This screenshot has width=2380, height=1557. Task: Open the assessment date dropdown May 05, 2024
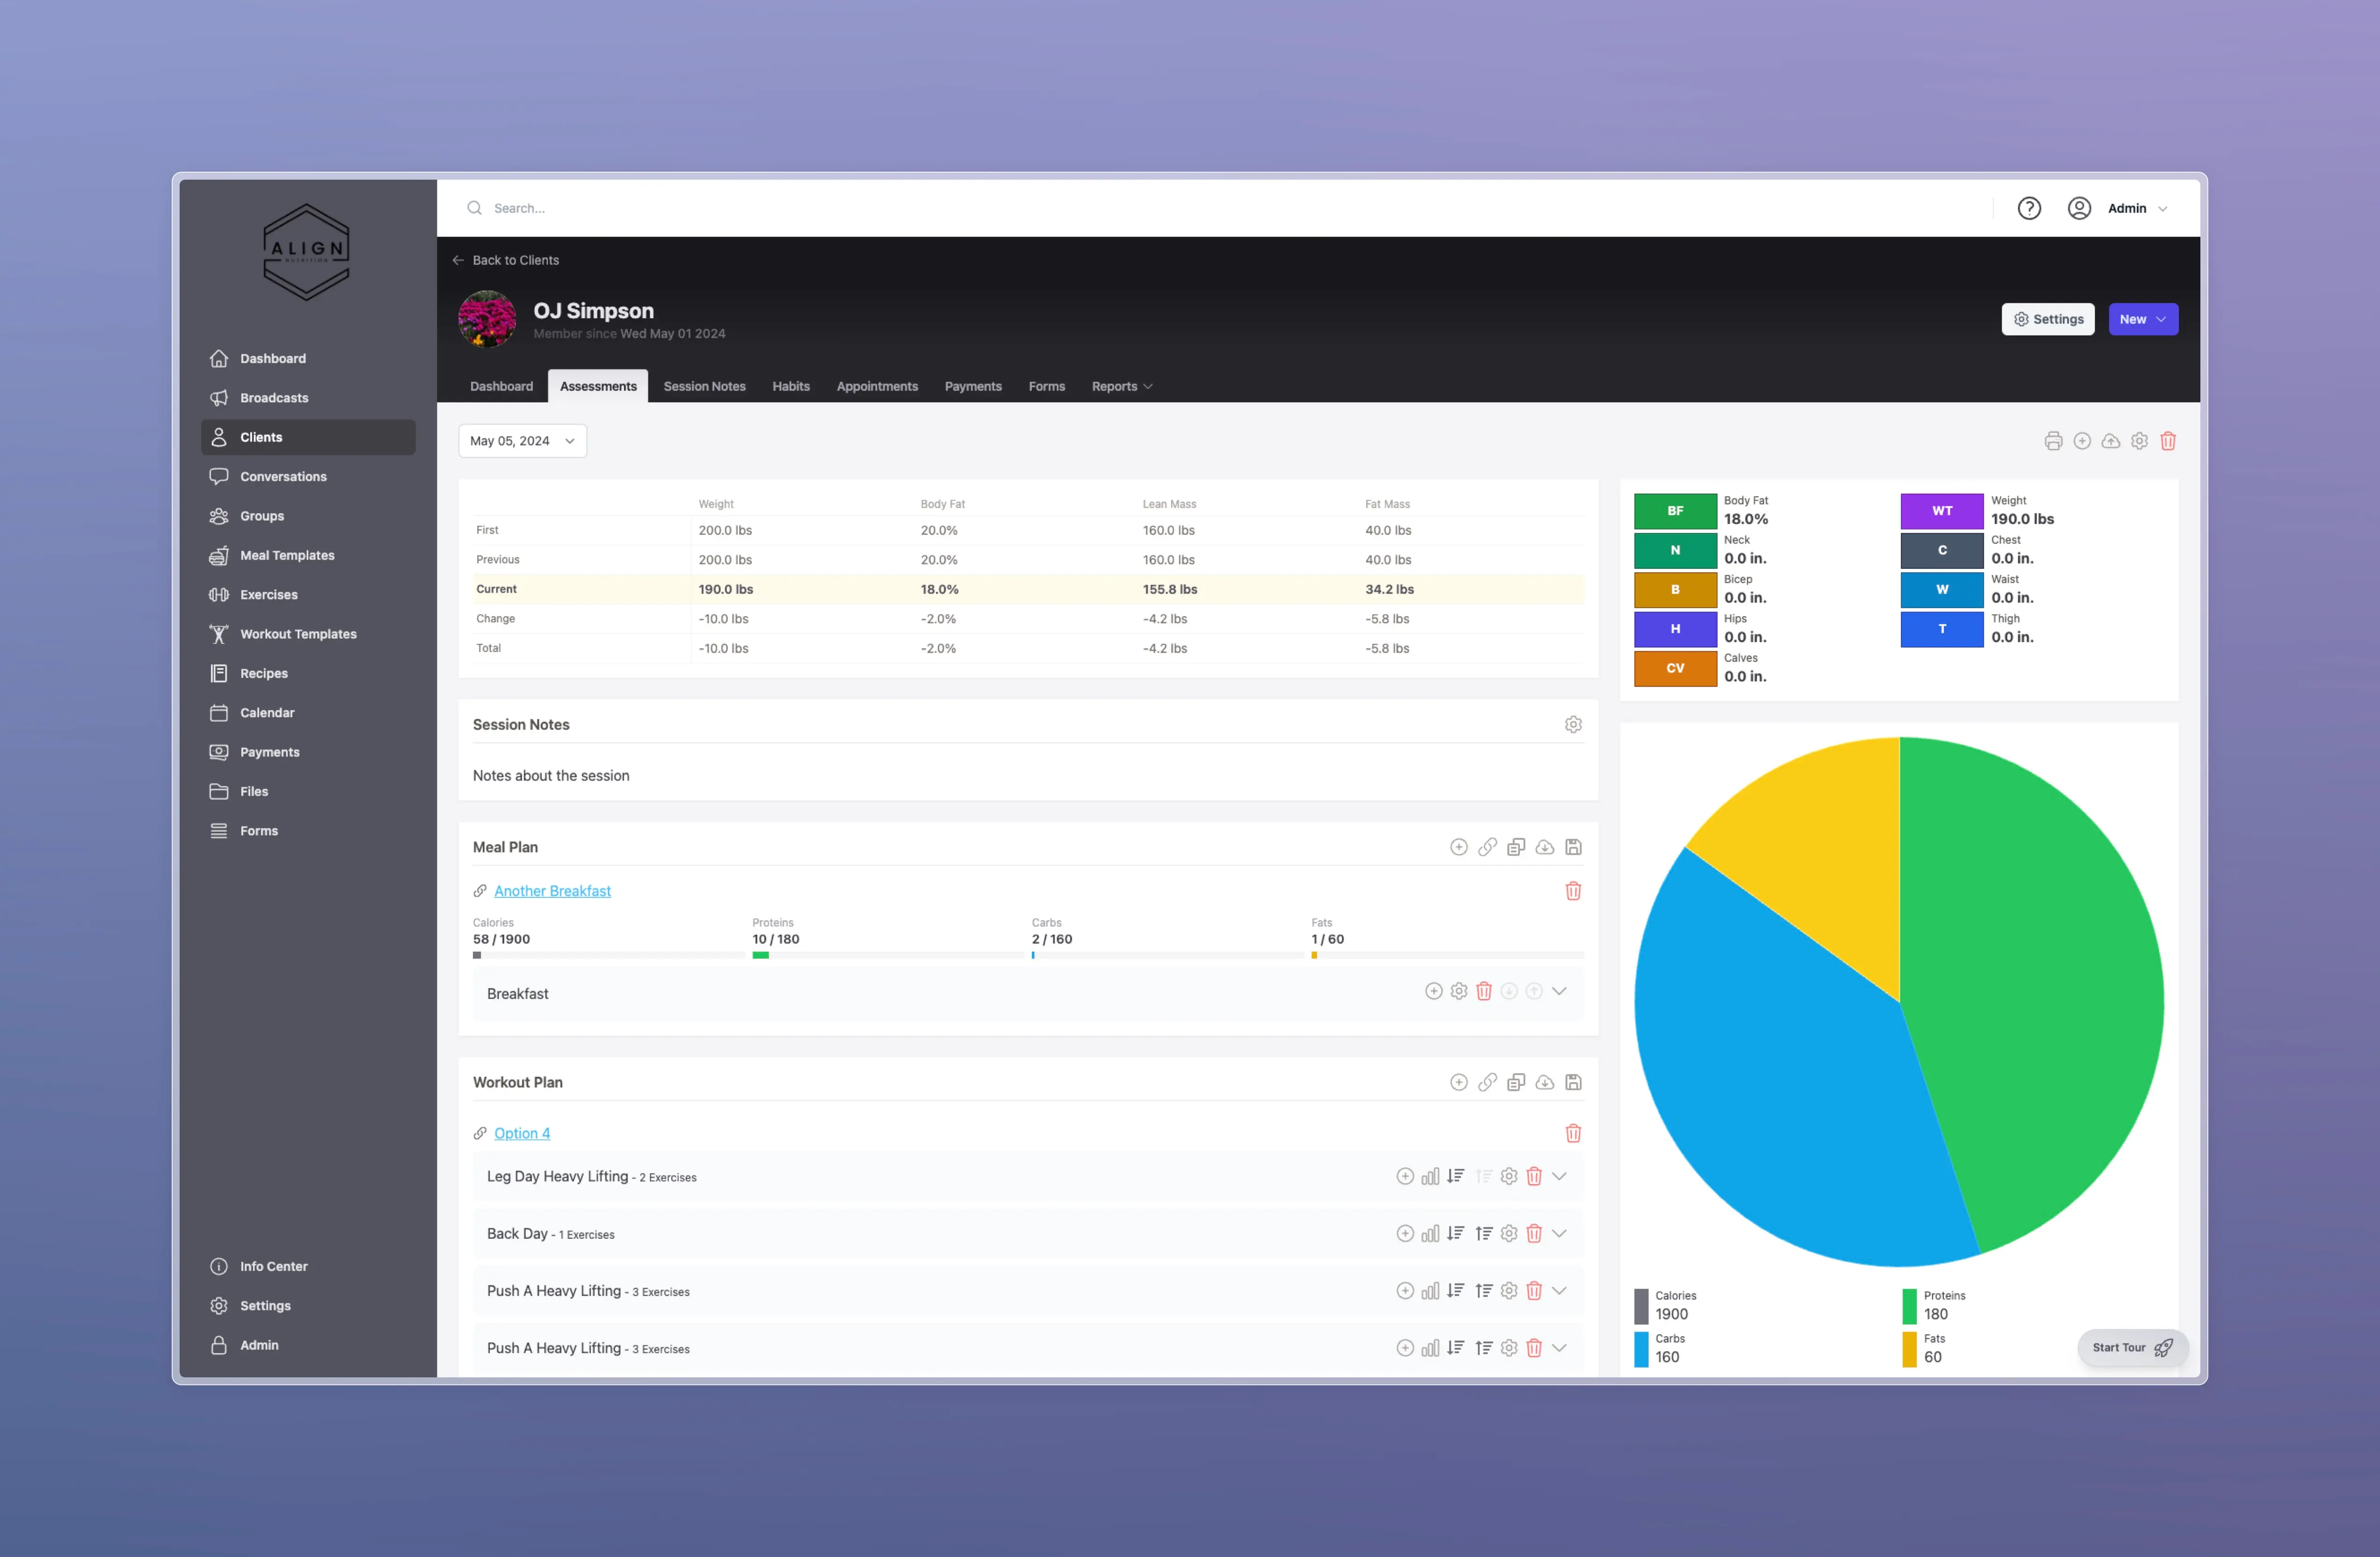522,441
